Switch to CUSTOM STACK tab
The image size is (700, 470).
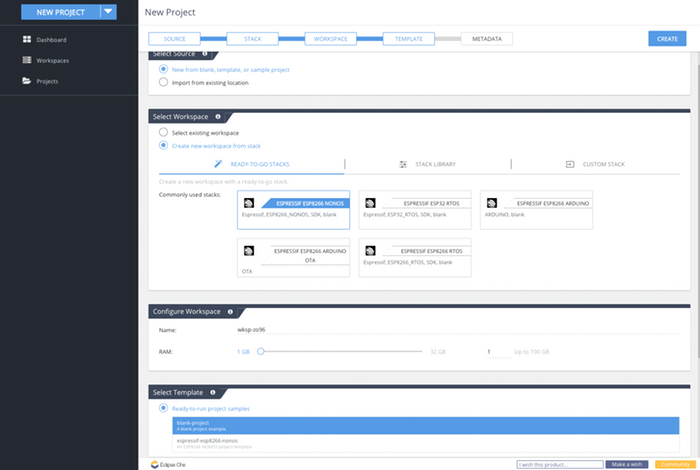click(x=596, y=164)
